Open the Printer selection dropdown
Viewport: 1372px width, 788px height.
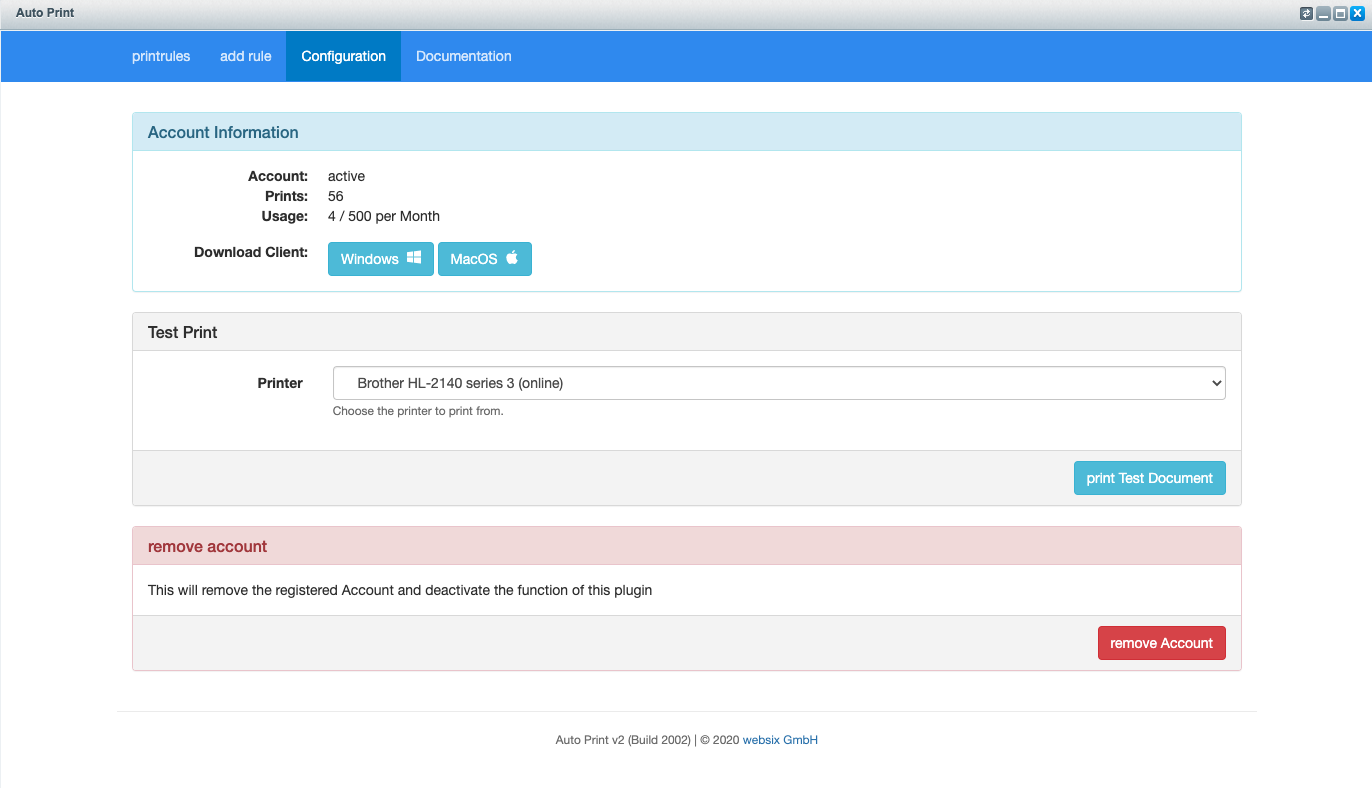coord(779,383)
